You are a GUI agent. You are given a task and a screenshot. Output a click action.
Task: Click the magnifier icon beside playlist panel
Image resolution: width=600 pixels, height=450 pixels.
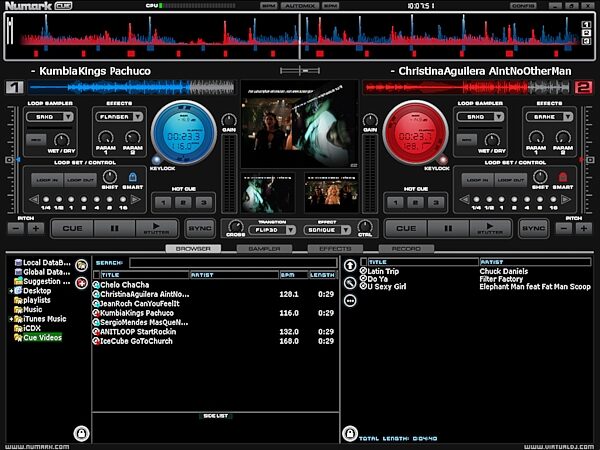click(350, 283)
